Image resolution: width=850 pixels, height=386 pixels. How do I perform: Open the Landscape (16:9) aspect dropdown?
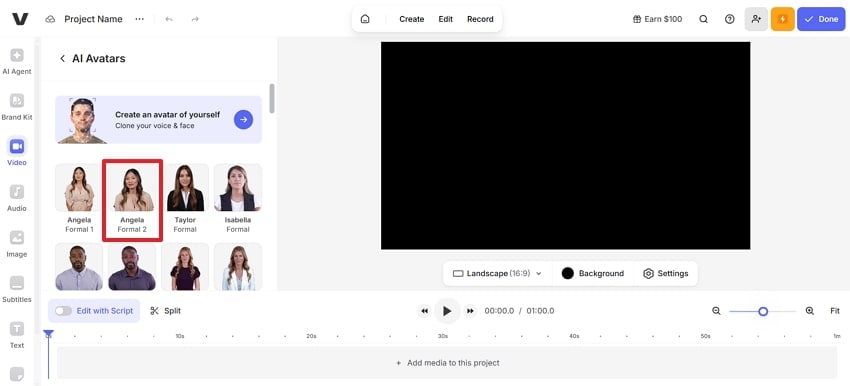coord(497,273)
